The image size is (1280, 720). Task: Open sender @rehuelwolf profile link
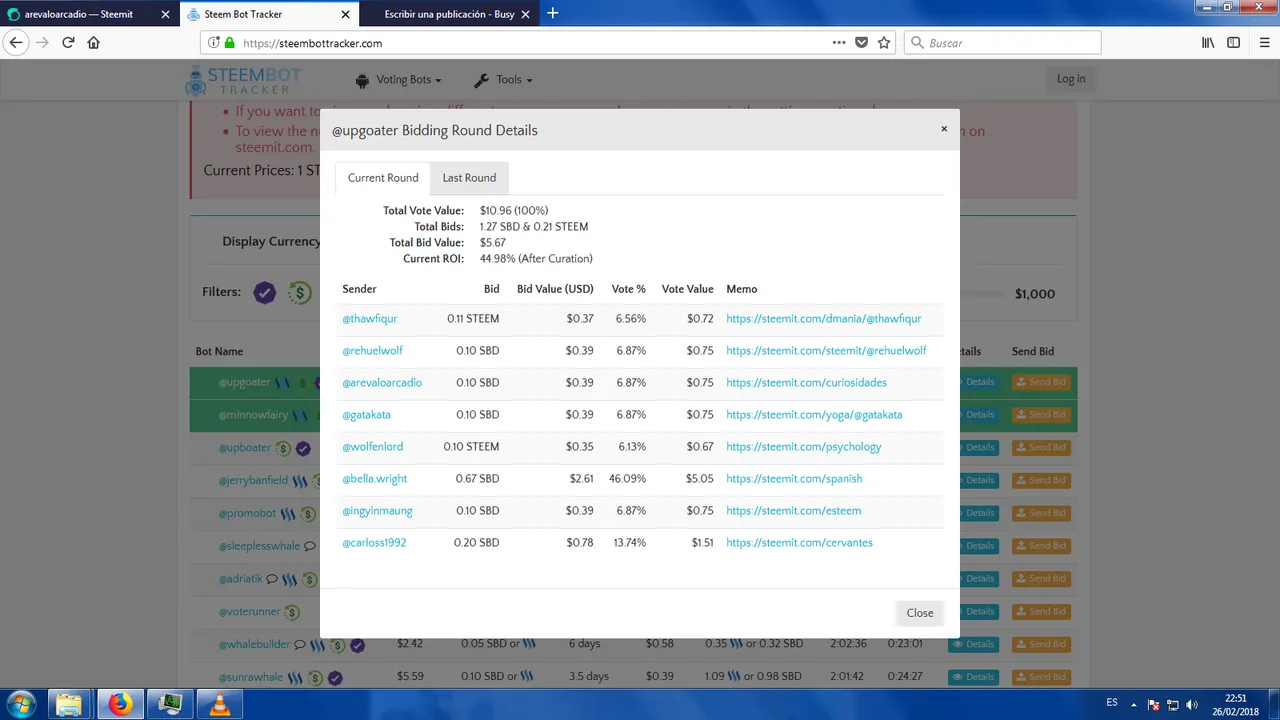[372, 351]
